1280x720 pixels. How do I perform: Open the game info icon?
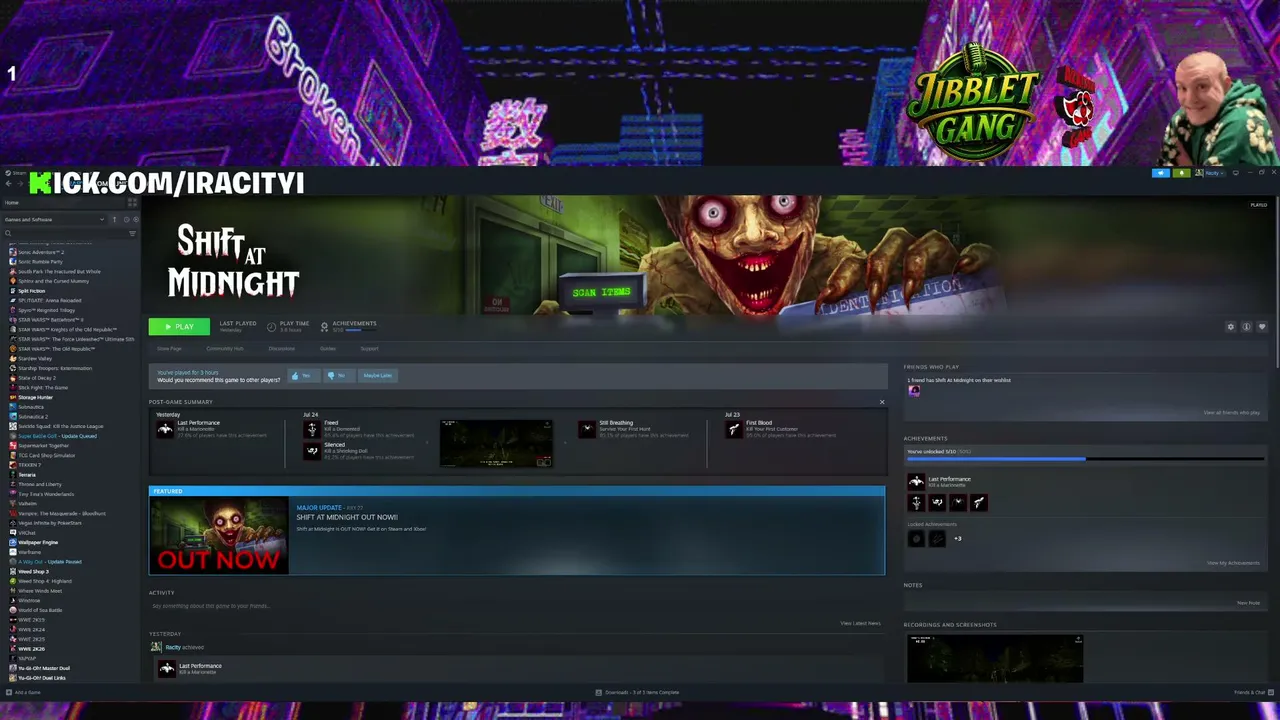pyautogui.click(x=1246, y=327)
